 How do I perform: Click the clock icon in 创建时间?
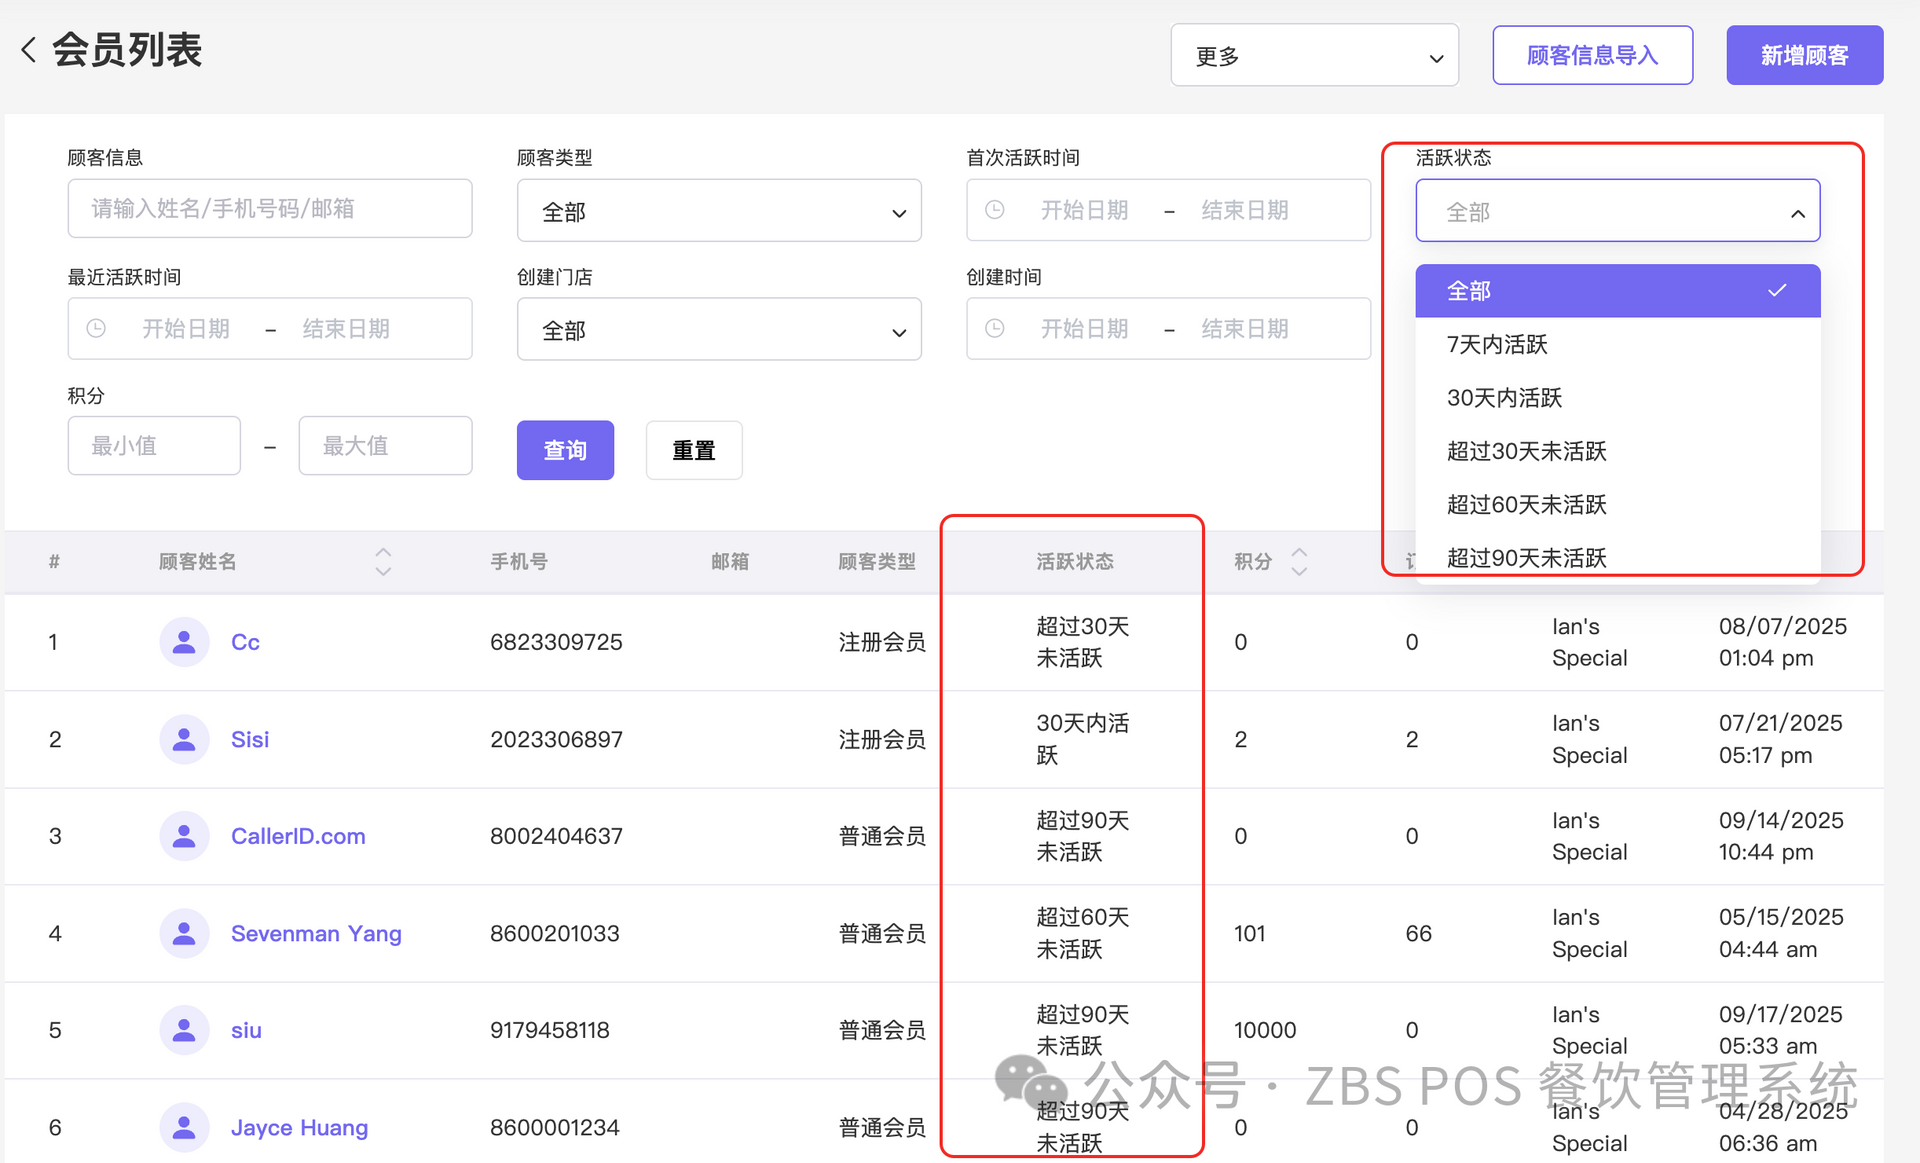point(995,328)
